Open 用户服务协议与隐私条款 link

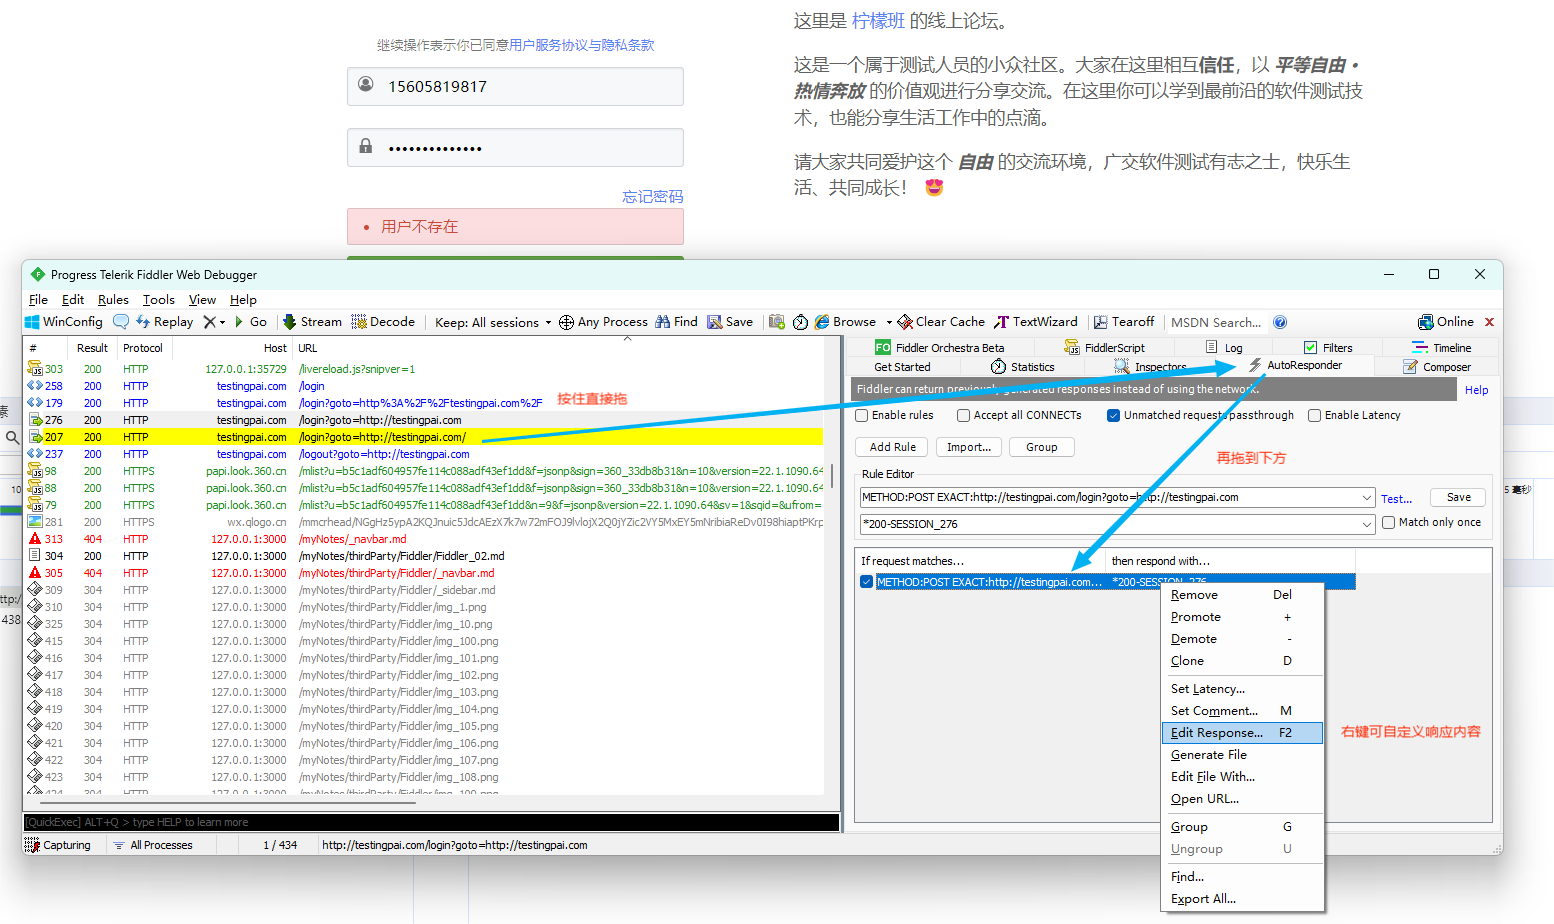tap(581, 45)
